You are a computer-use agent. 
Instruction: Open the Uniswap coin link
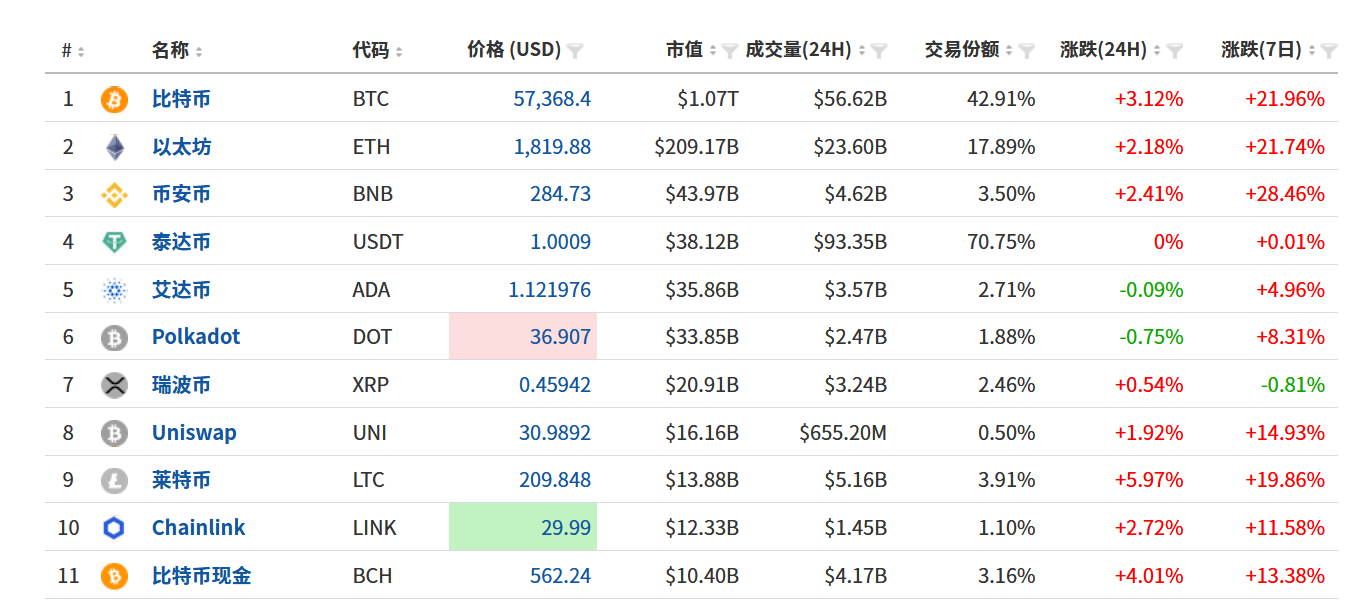pyautogui.click(x=194, y=433)
